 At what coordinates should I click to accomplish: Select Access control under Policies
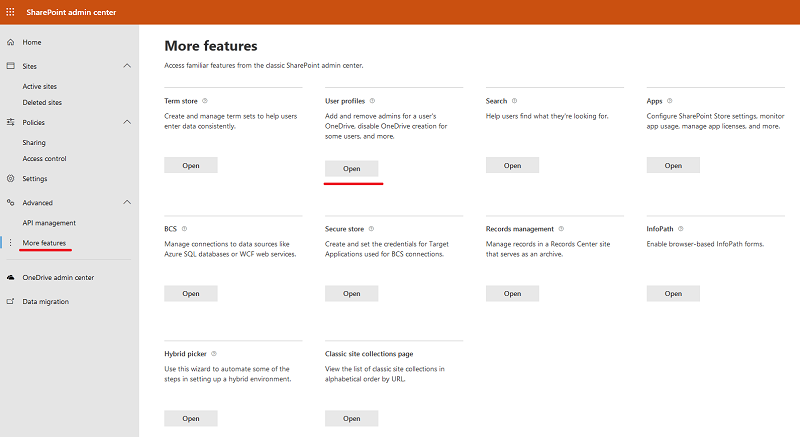pos(44,159)
